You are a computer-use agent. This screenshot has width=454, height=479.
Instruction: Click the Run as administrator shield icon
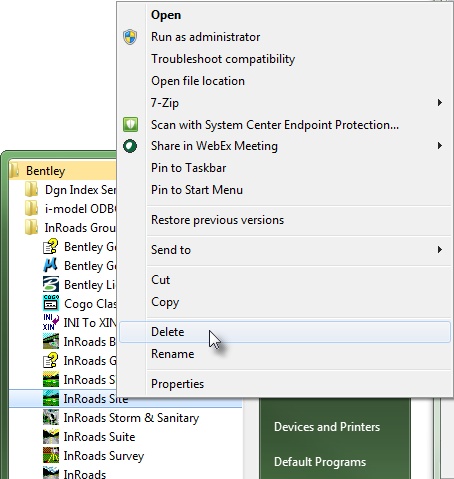coord(130,37)
